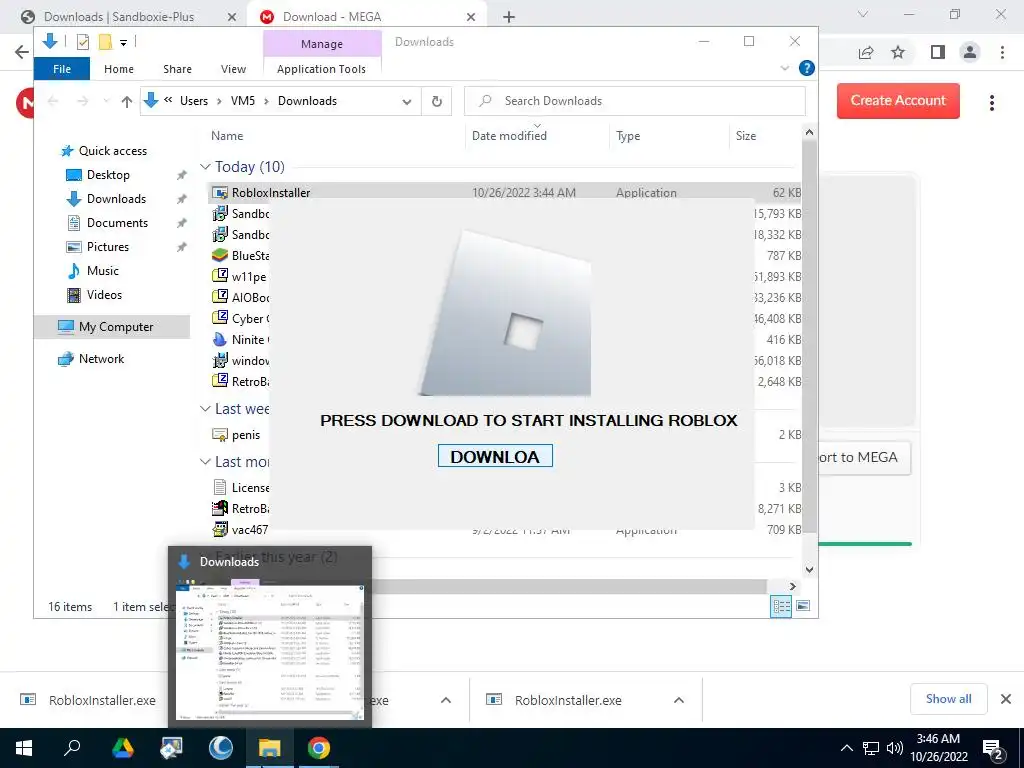
Task: Switch to the Share ribbon tab
Action: [x=178, y=69]
